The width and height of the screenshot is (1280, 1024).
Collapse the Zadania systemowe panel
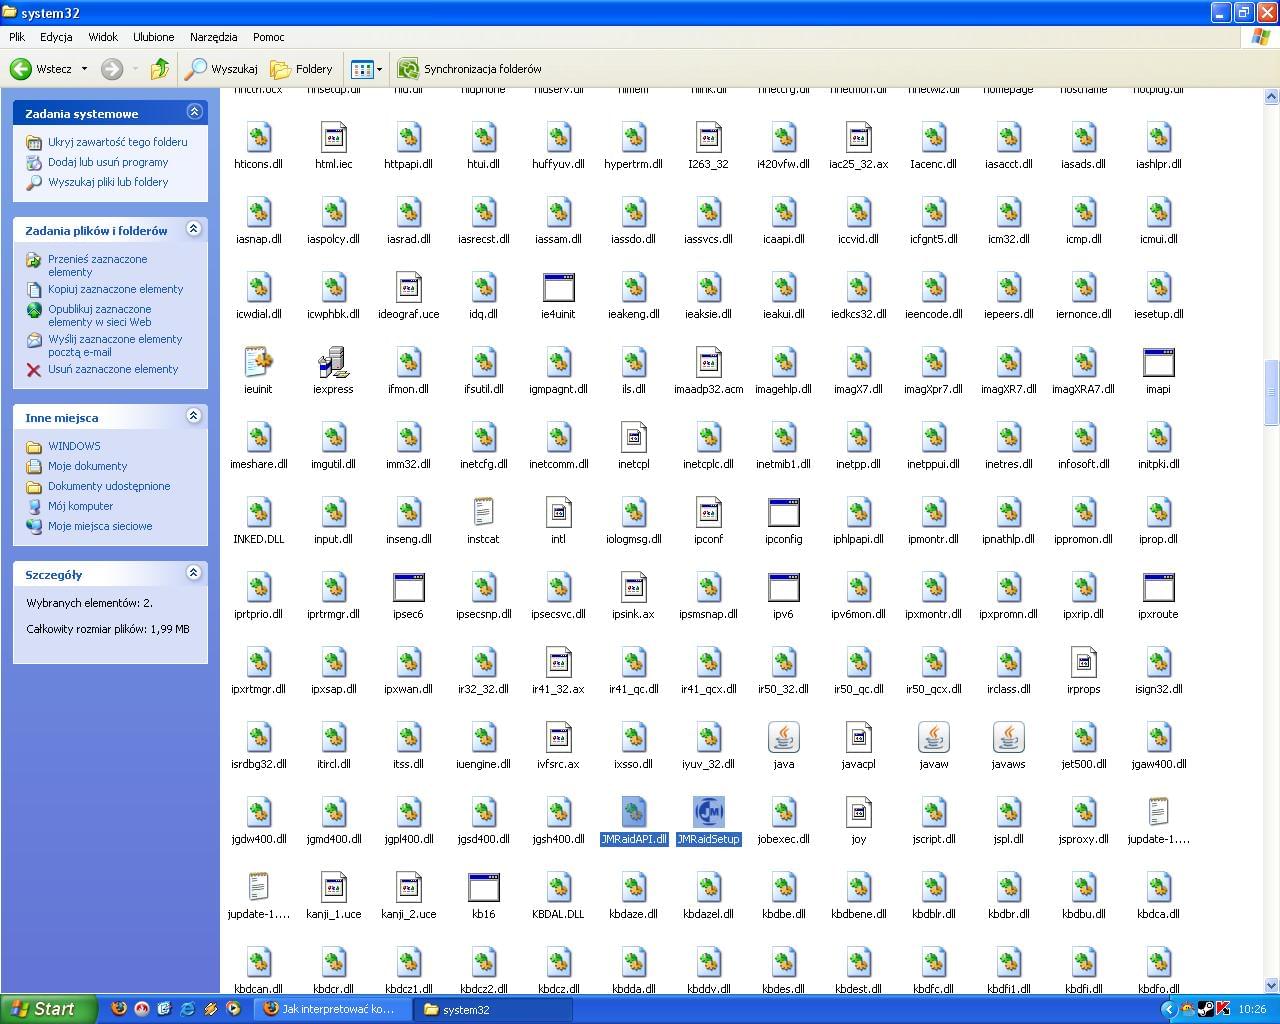tap(194, 112)
